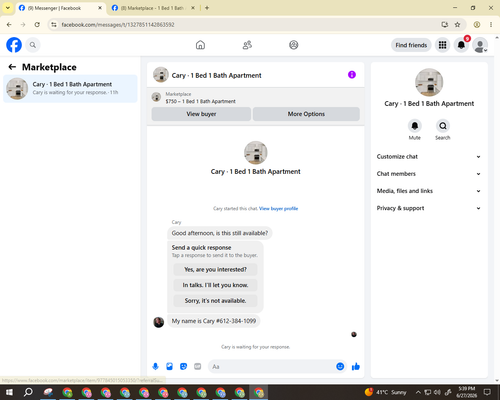Open the taskbar clock showing 5:39 PM
This screenshot has width=500, height=400.
[x=467, y=392]
